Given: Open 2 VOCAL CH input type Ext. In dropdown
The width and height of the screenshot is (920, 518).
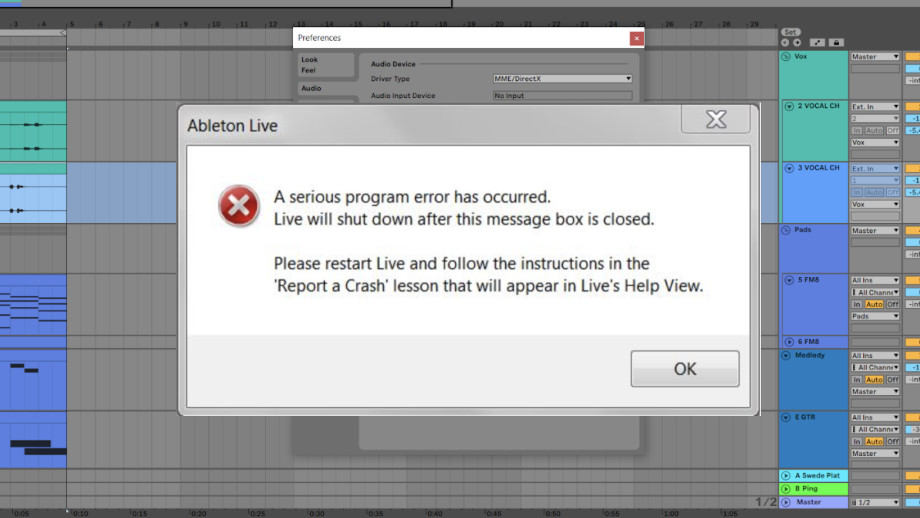Looking at the screenshot, I should [875, 107].
